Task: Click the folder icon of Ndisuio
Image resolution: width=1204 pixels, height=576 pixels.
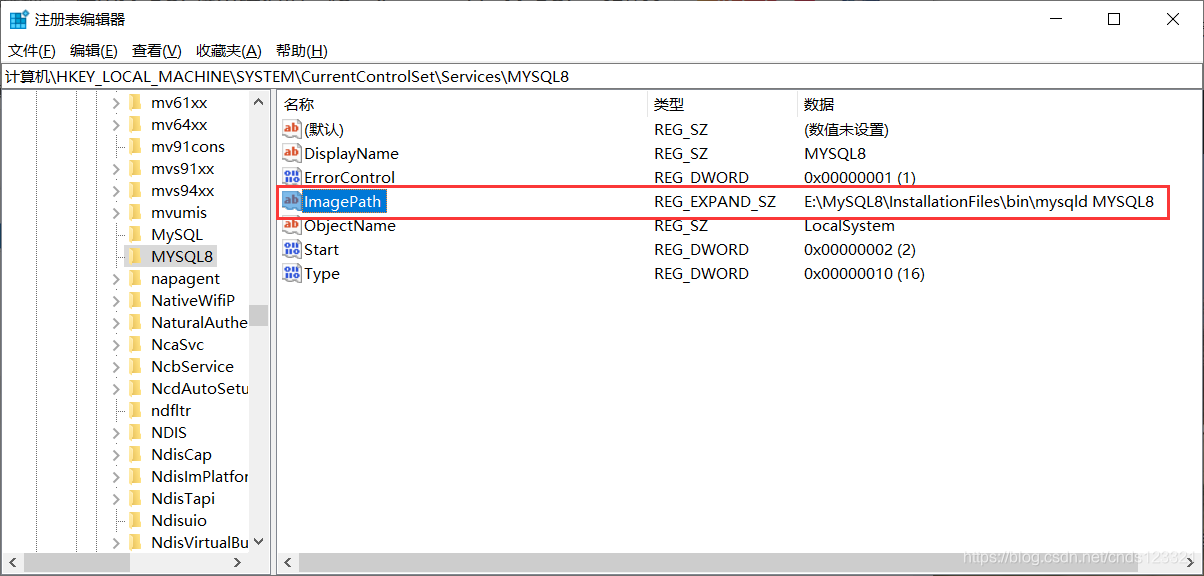Action: click(136, 520)
